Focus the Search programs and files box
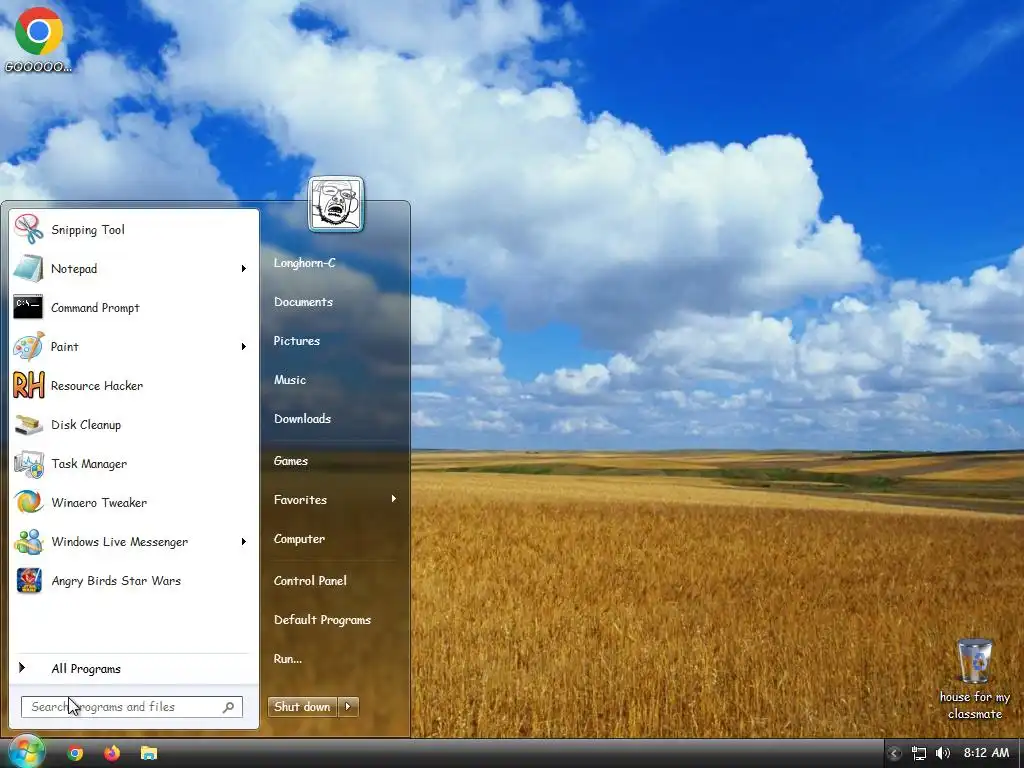Image resolution: width=1024 pixels, height=768 pixels. coord(132,707)
